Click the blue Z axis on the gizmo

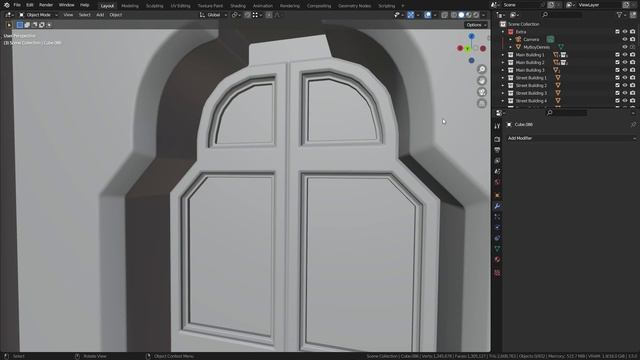(x=471, y=36)
